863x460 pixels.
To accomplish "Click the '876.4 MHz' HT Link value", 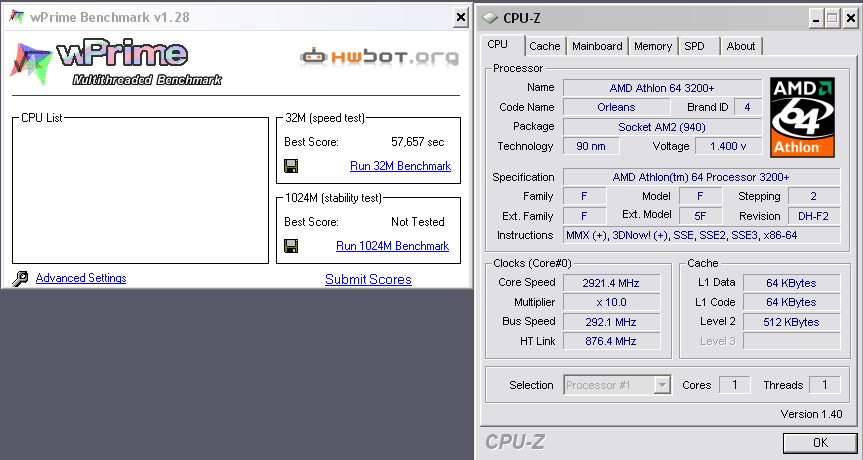I will point(611,341).
